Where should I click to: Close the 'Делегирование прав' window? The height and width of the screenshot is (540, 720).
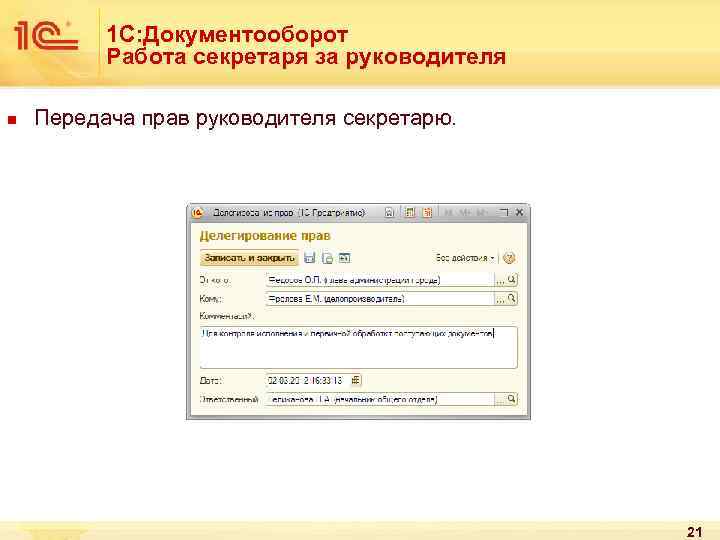[520, 212]
